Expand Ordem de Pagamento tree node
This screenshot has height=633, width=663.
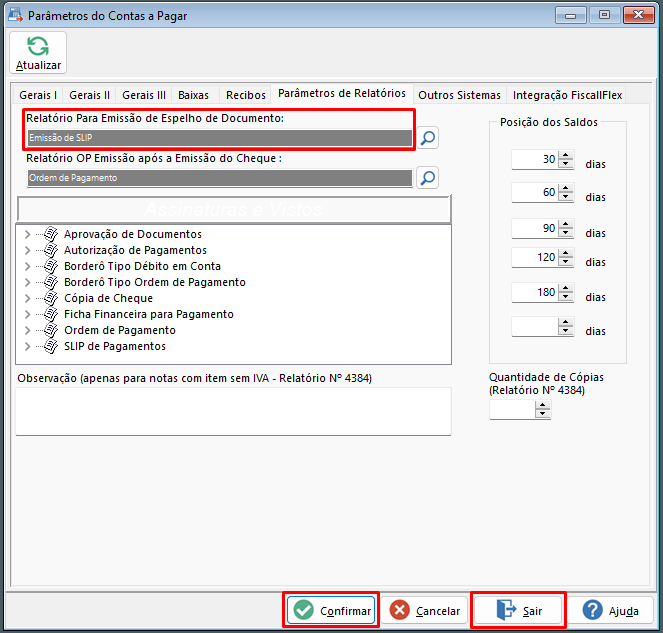pos(27,331)
